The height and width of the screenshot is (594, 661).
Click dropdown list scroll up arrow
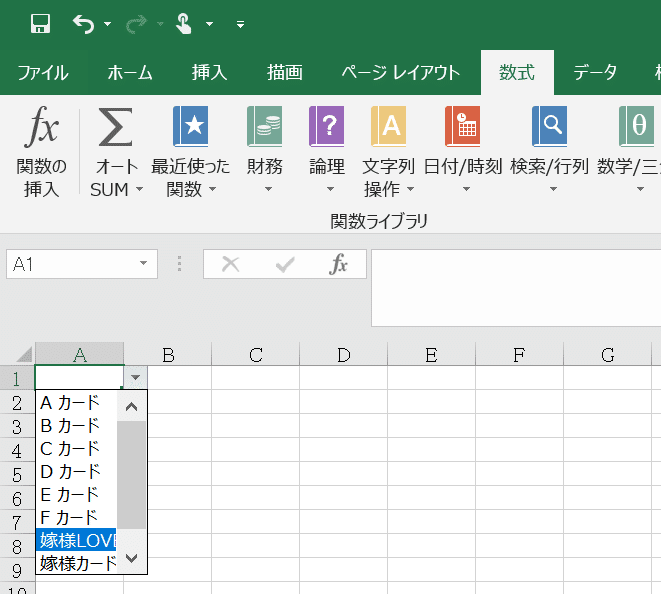tap(132, 406)
